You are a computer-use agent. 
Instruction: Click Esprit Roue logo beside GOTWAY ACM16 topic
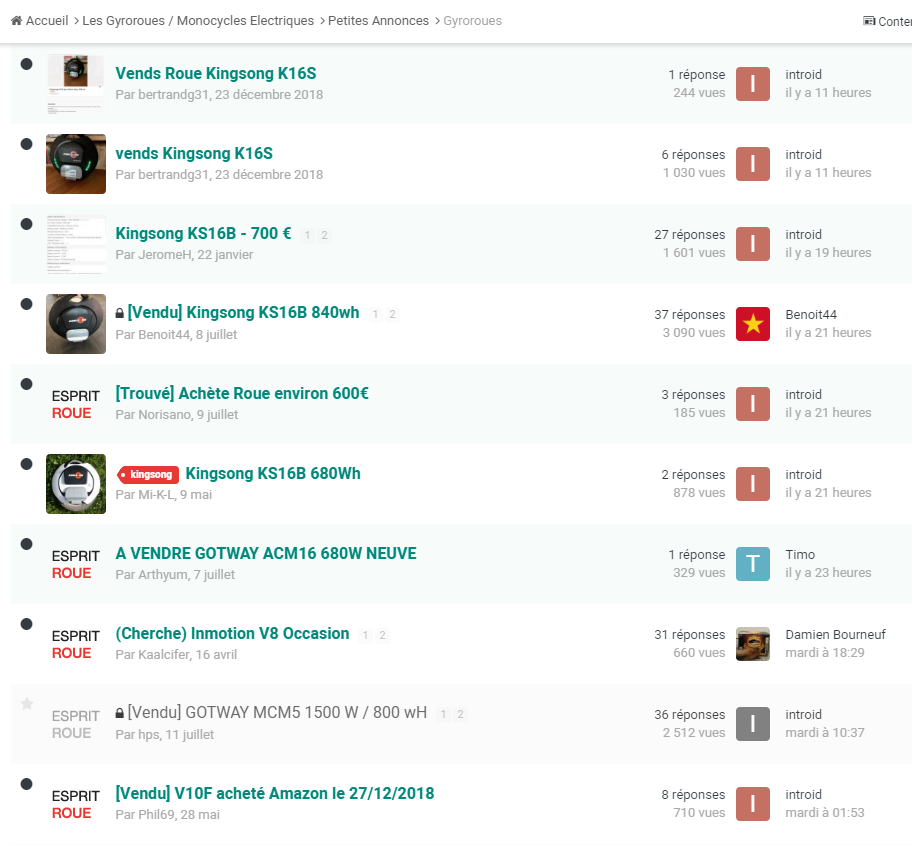(76, 564)
